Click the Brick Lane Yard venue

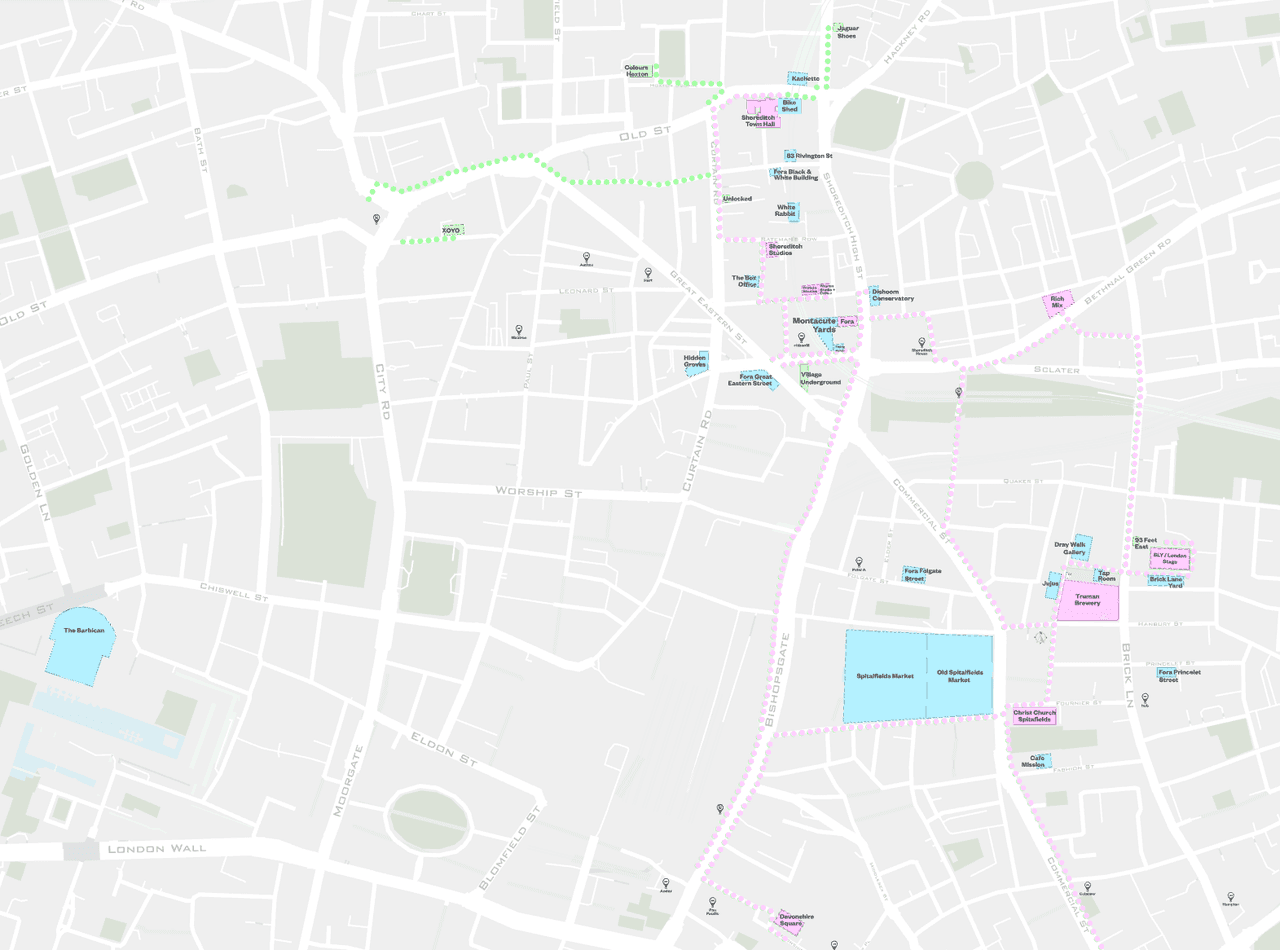click(1166, 582)
